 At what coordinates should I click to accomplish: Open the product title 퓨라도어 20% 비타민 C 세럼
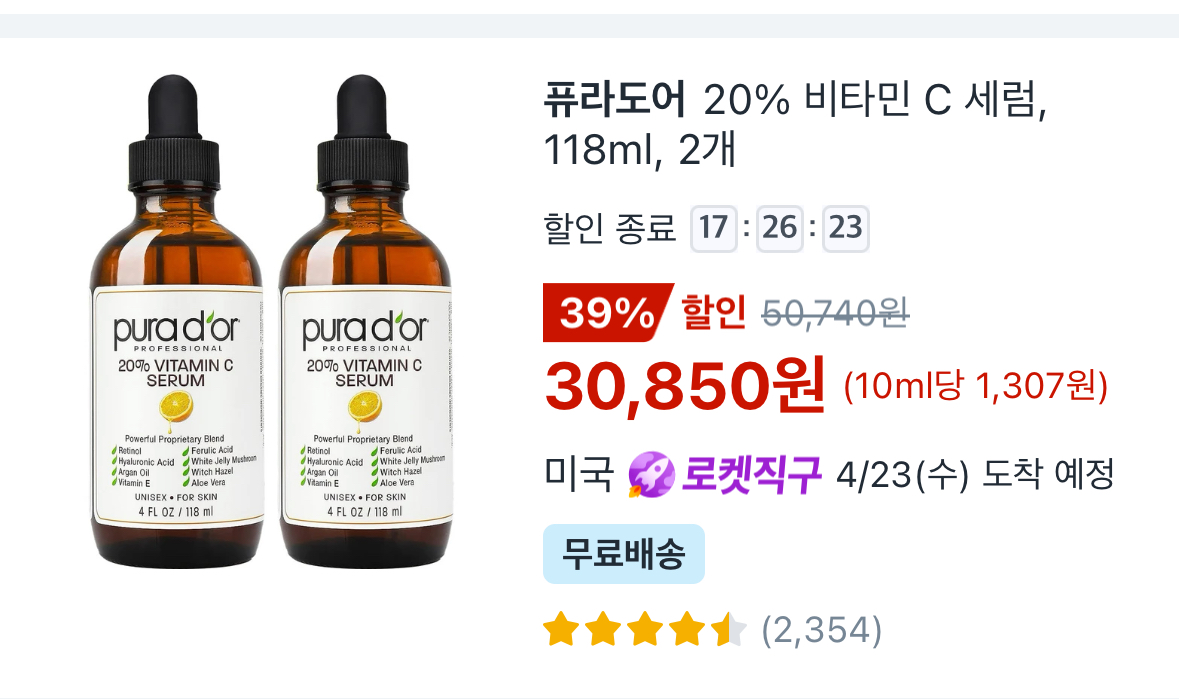(795, 124)
